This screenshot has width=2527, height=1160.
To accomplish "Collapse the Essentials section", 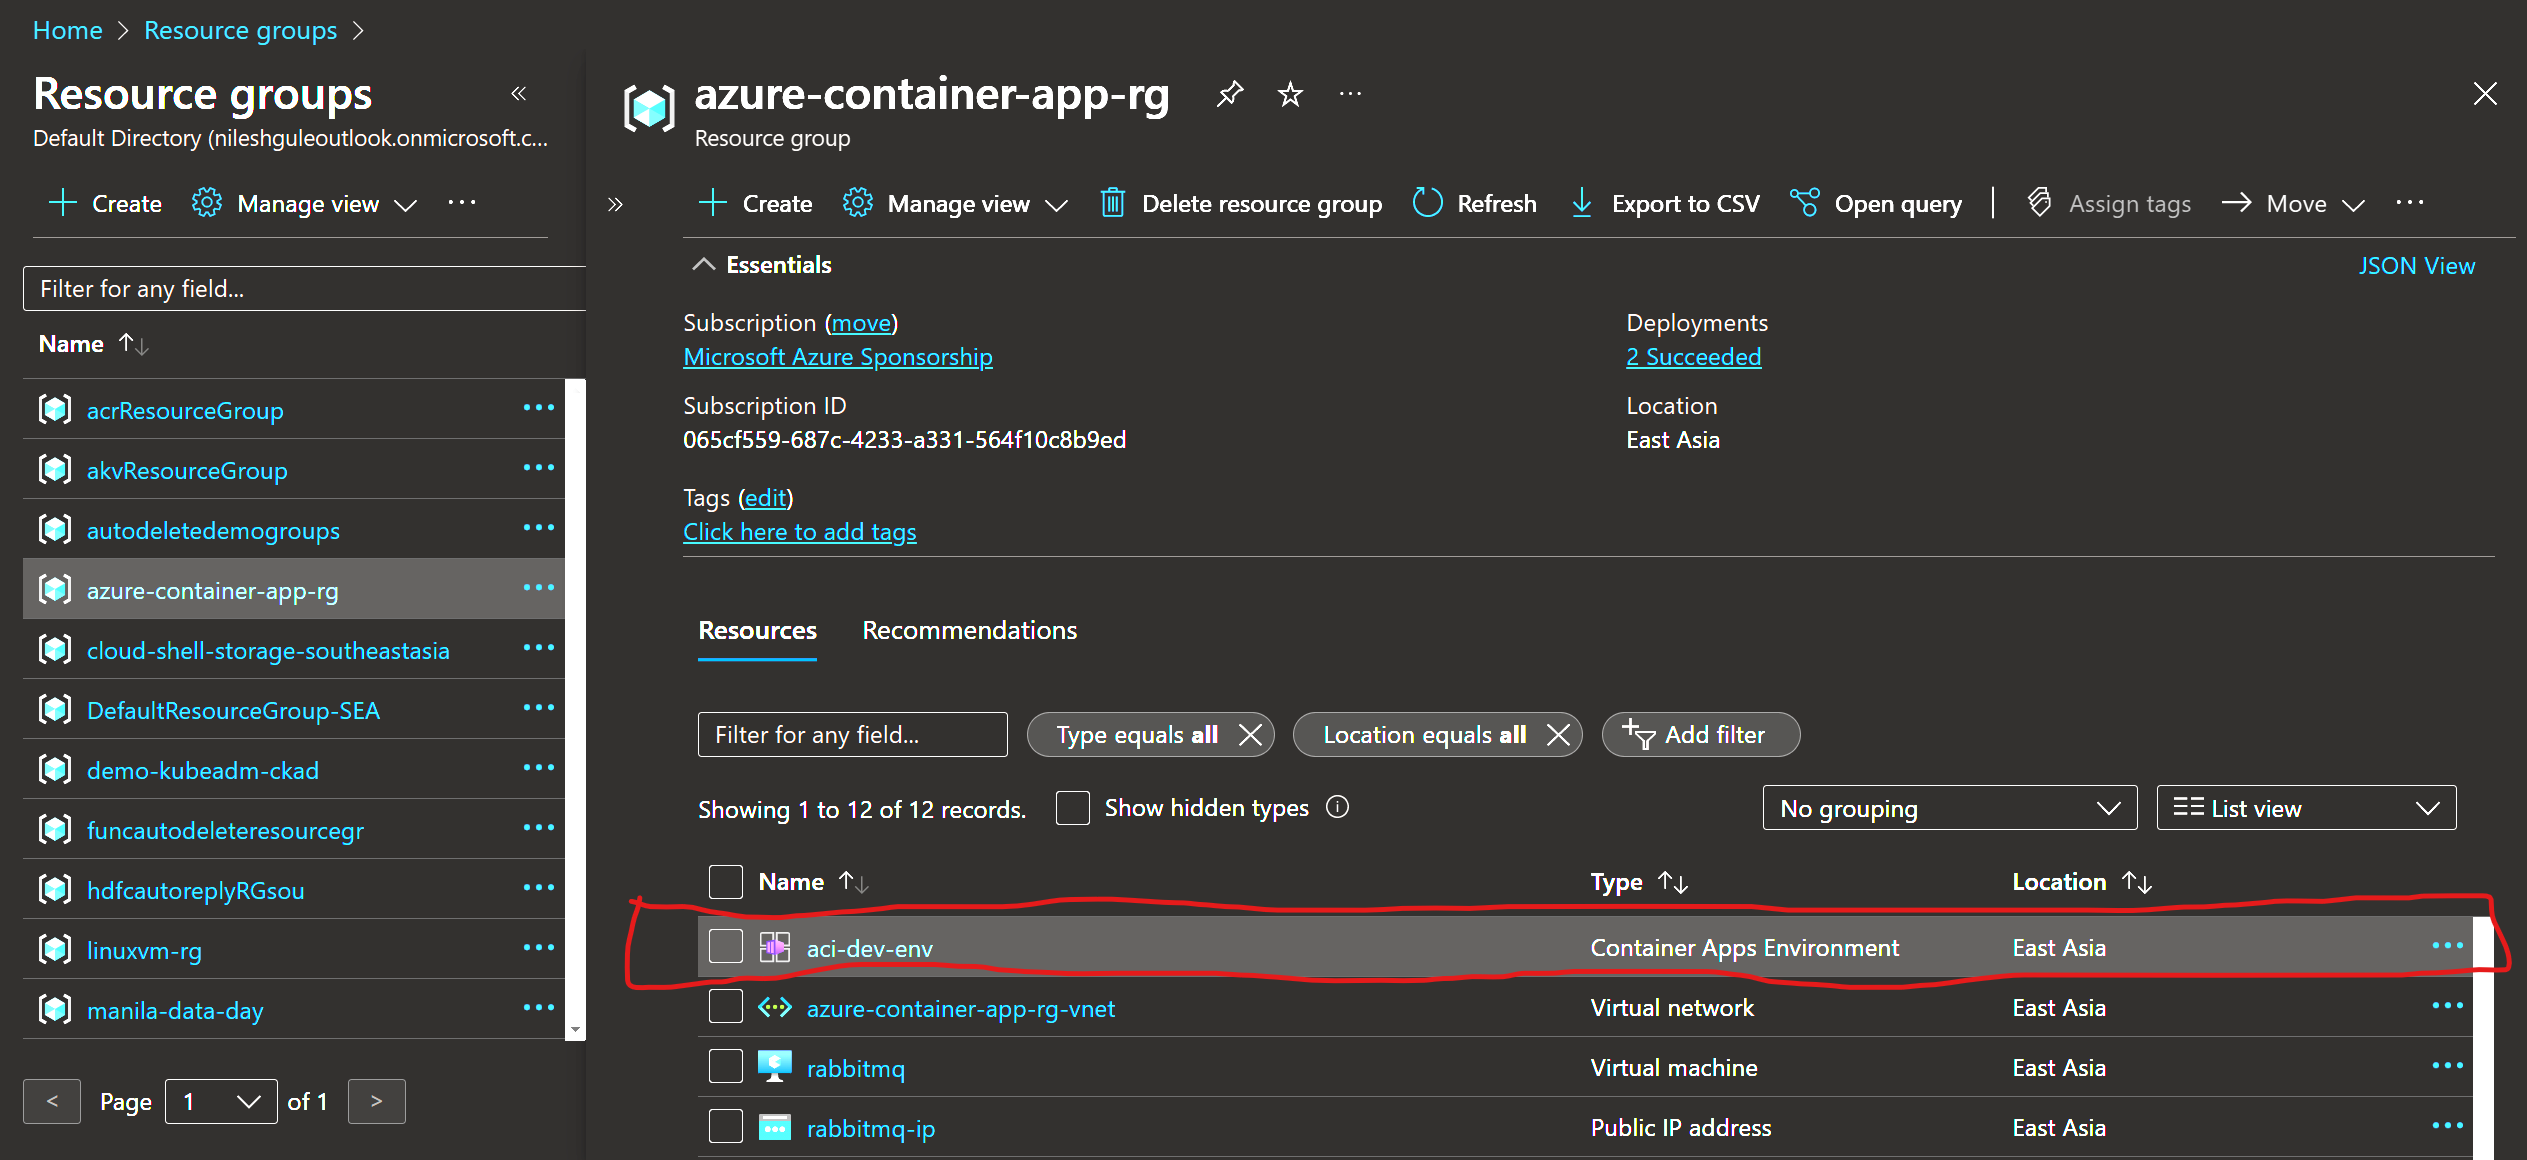I will 762,265.
